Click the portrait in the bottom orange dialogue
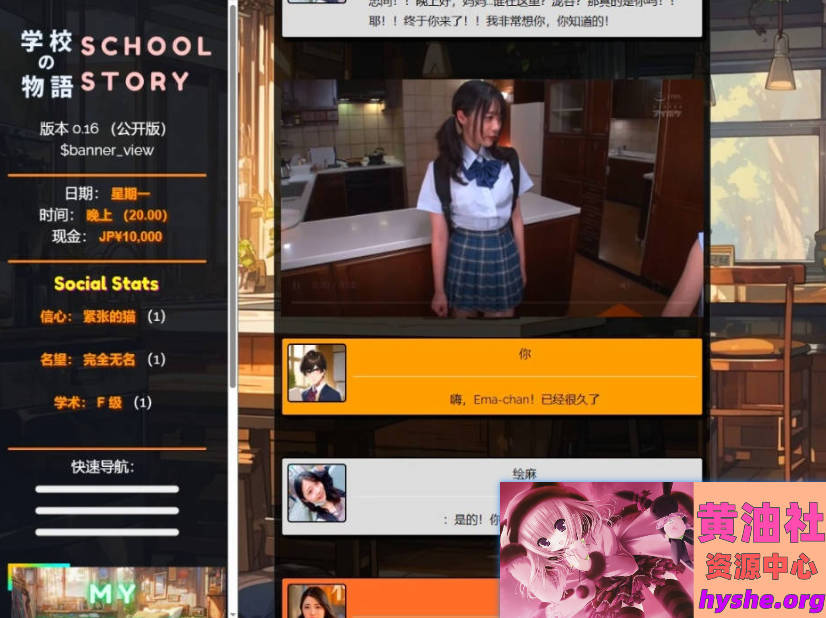826x618 pixels. [x=317, y=601]
